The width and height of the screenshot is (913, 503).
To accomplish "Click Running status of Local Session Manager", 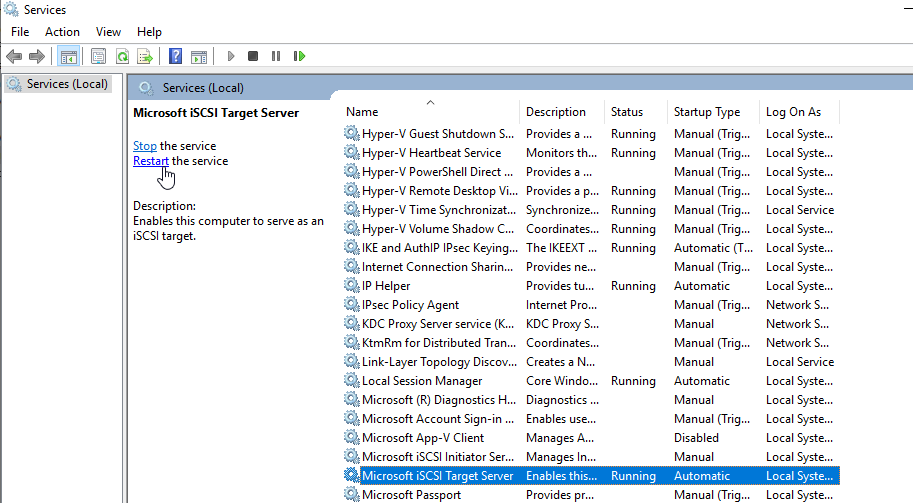I will click(634, 381).
